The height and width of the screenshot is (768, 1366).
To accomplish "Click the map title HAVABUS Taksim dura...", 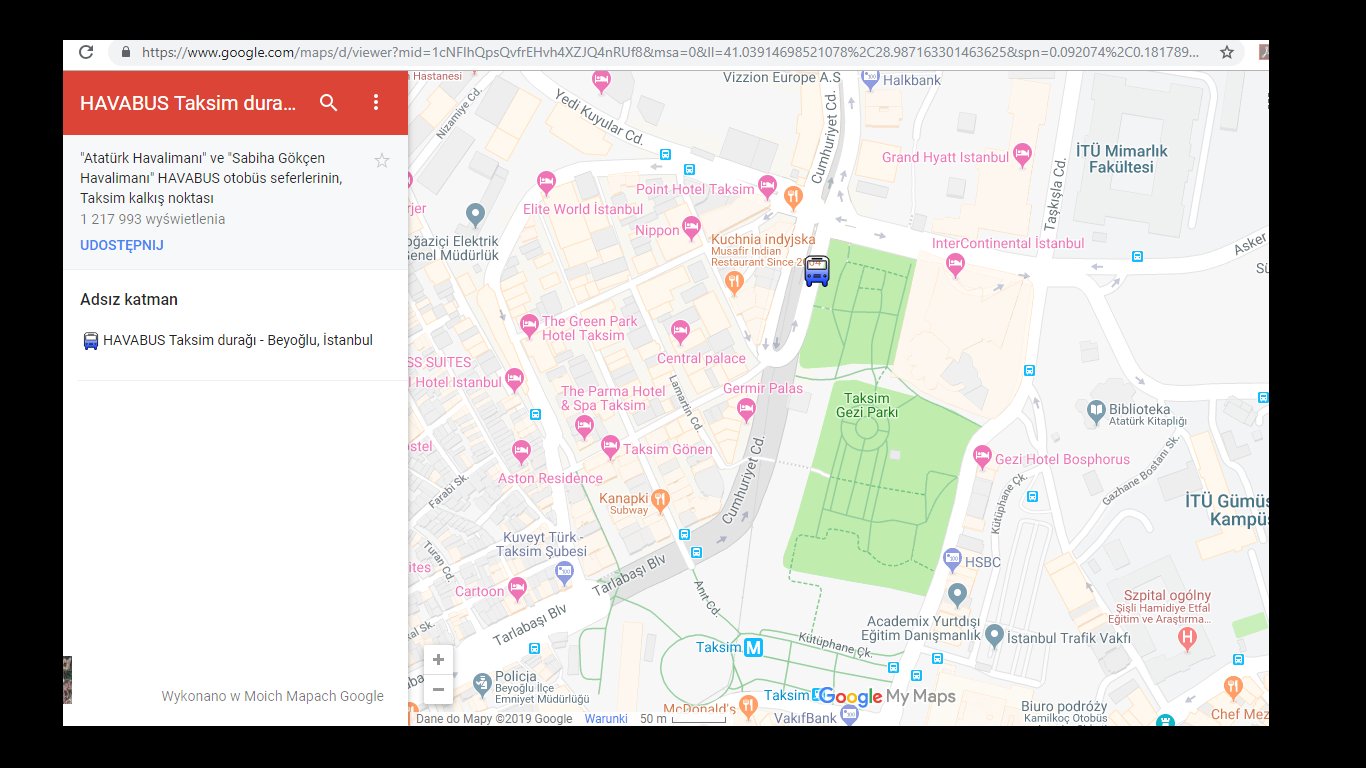I will click(188, 102).
